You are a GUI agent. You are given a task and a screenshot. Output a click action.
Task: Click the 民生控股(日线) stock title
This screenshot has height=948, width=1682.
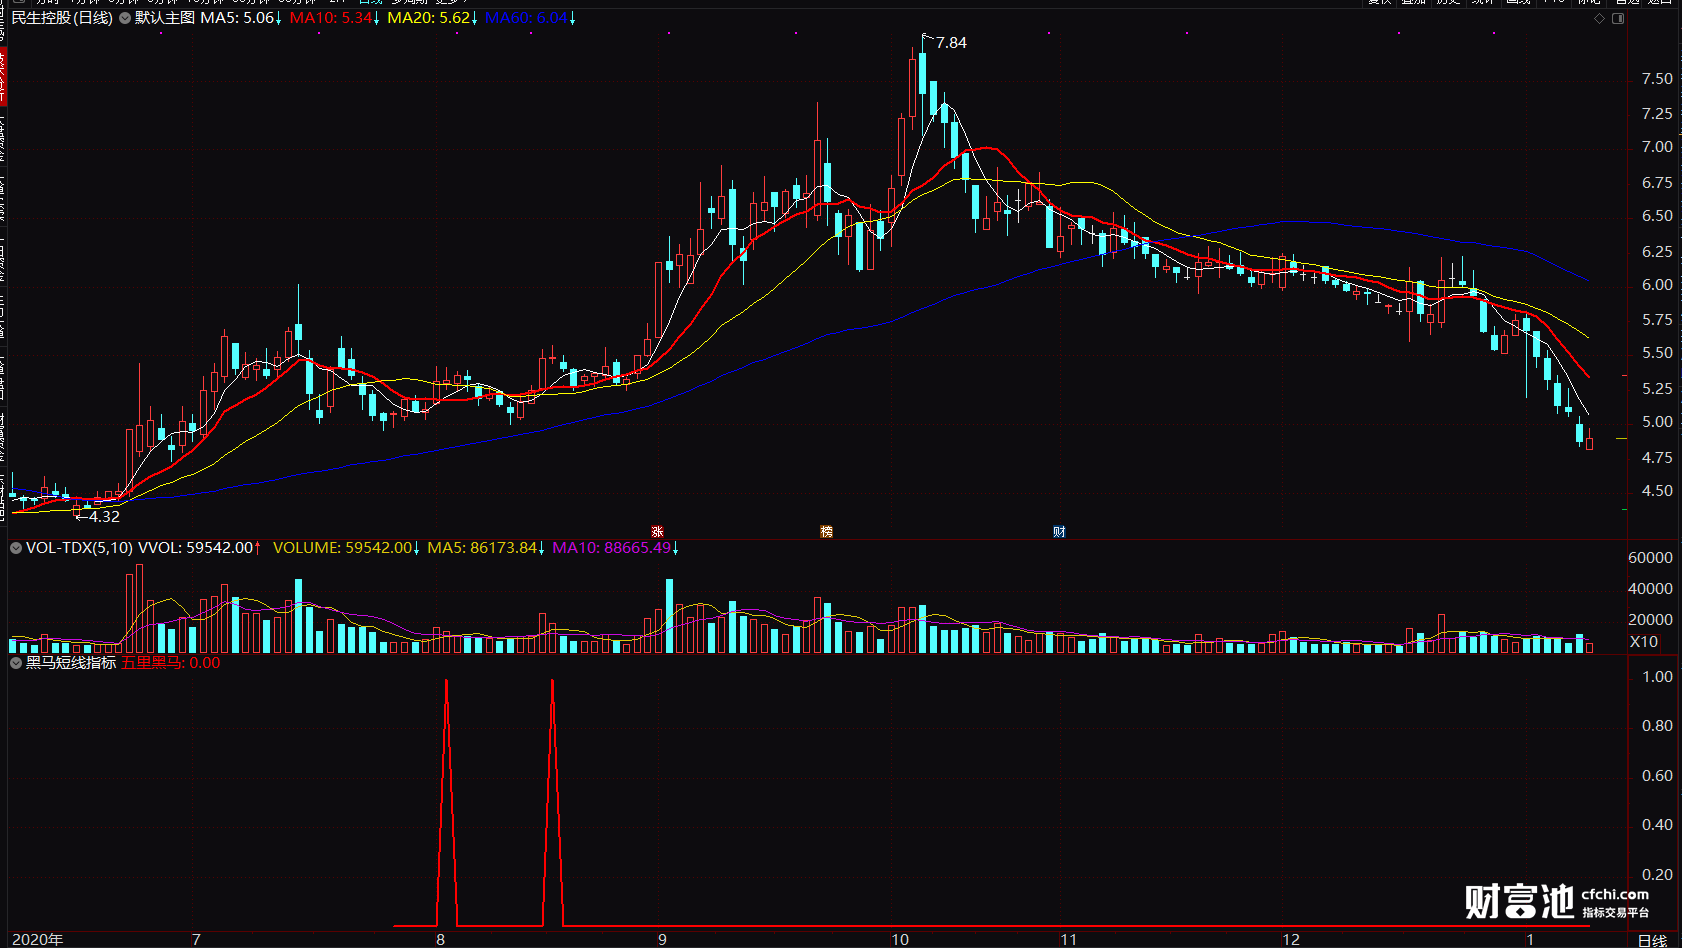[62, 18]
